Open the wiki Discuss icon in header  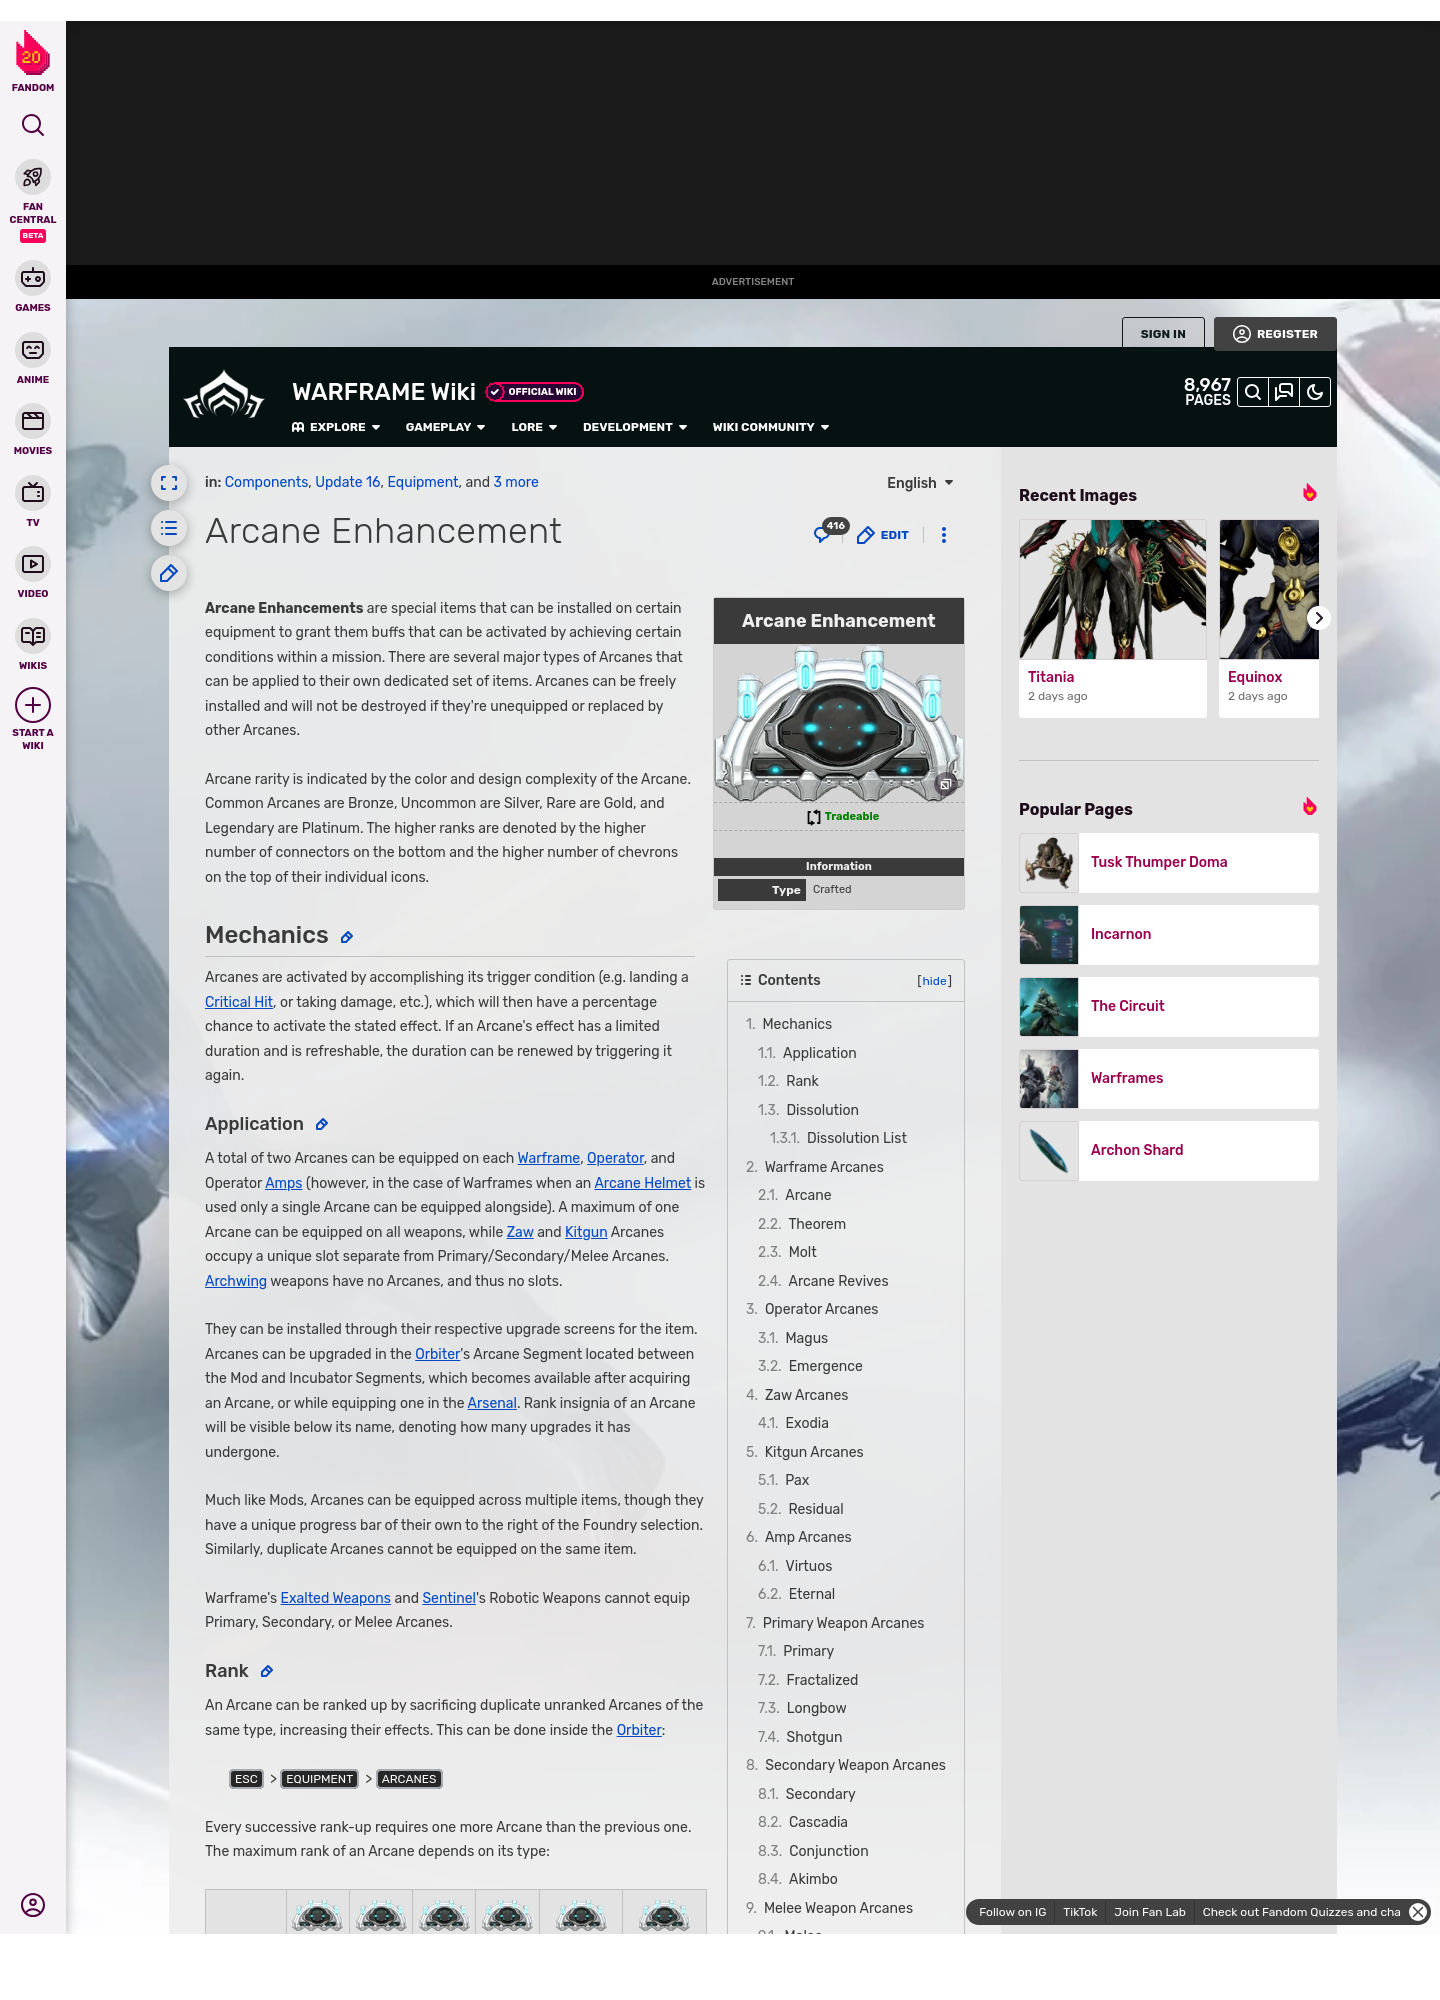pos(1284,392)
